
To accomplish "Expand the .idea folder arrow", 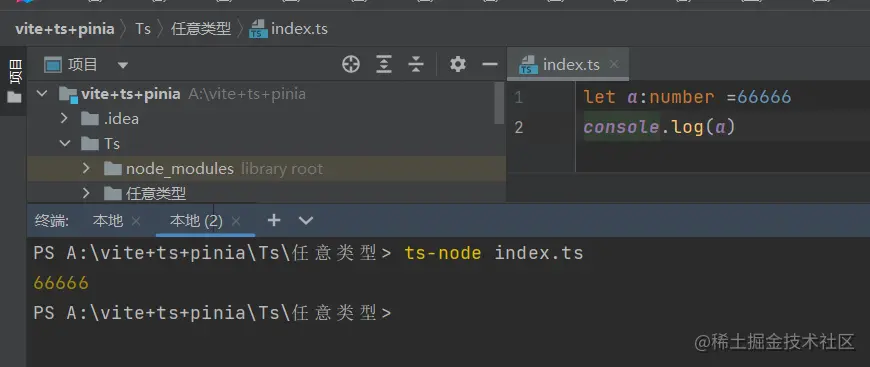I will [x=64, y=118].
